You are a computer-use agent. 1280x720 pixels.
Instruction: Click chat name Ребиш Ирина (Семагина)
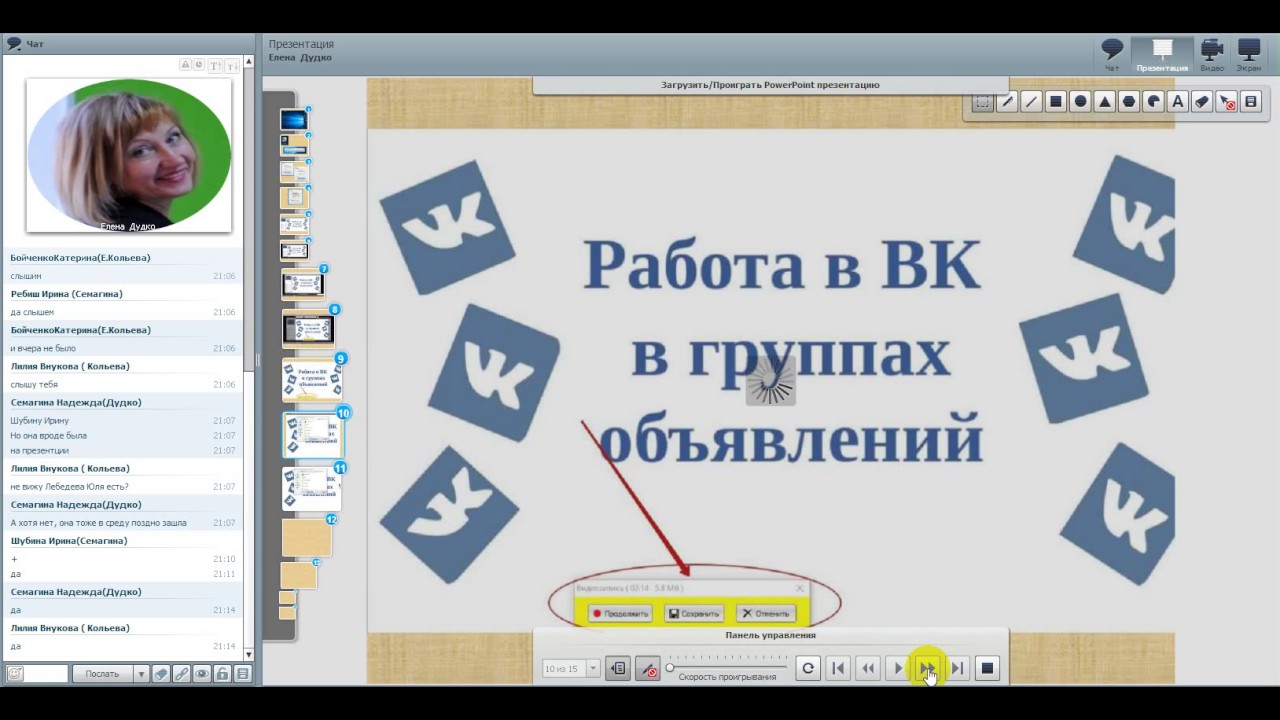66,294
